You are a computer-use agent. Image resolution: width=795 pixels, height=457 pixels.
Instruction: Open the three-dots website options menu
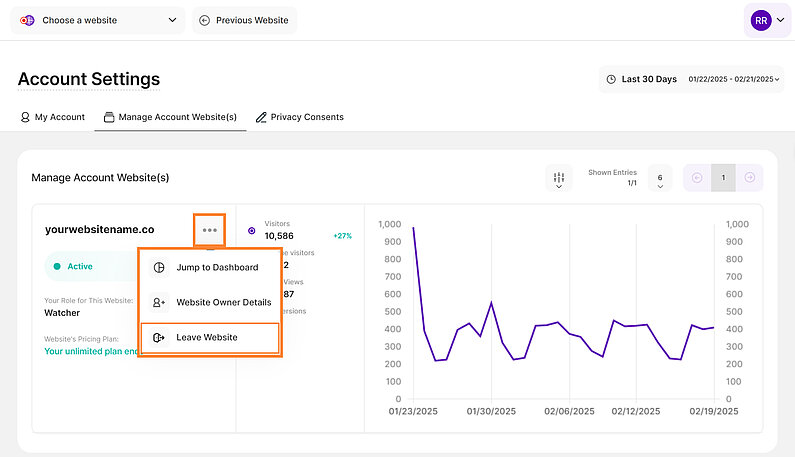pos(209,229)
